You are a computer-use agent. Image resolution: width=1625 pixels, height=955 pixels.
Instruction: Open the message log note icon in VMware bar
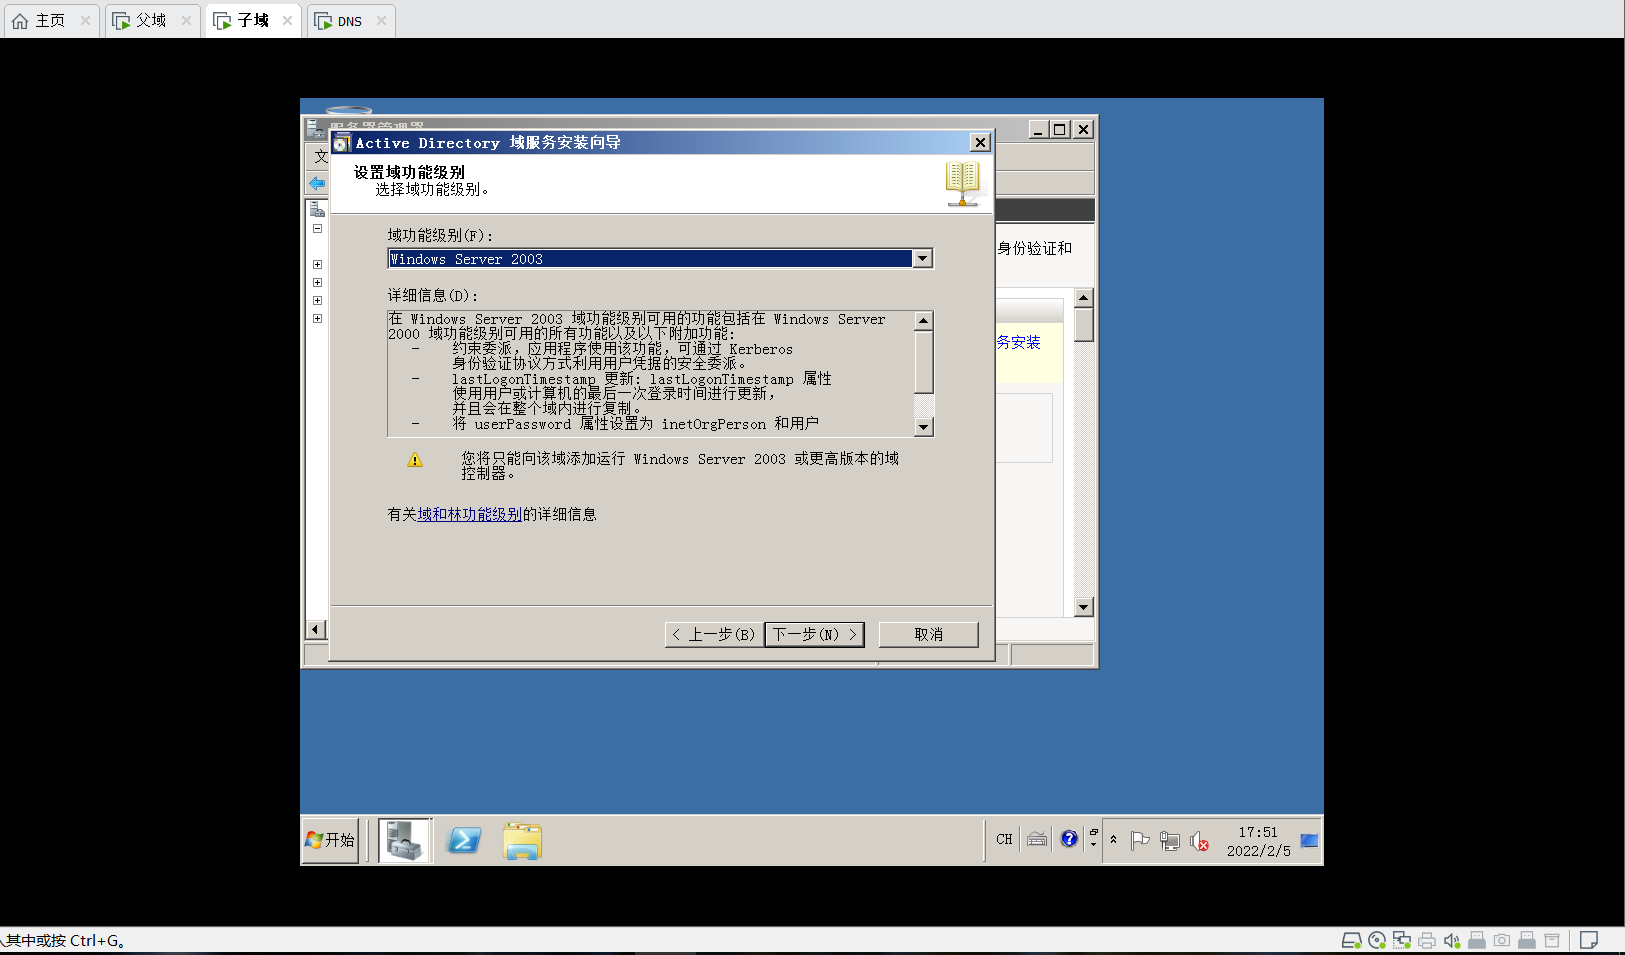point(1589,940)
